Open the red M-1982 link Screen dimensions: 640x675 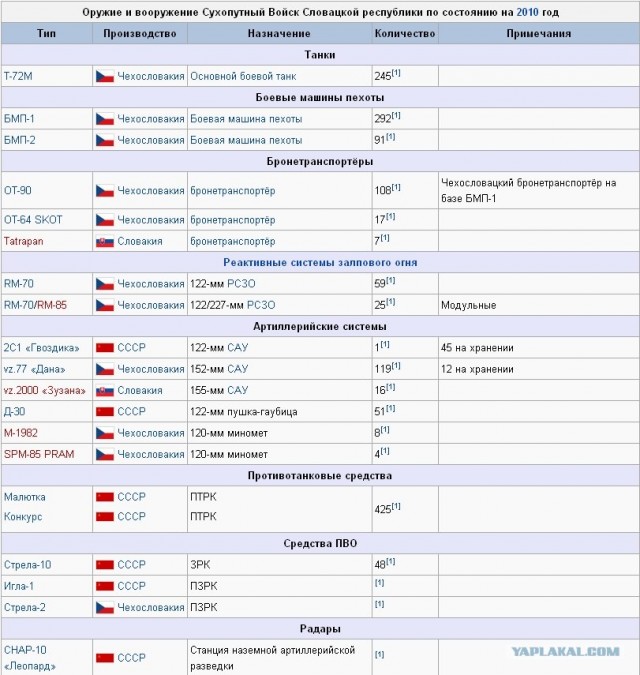[x=21, y=433]
